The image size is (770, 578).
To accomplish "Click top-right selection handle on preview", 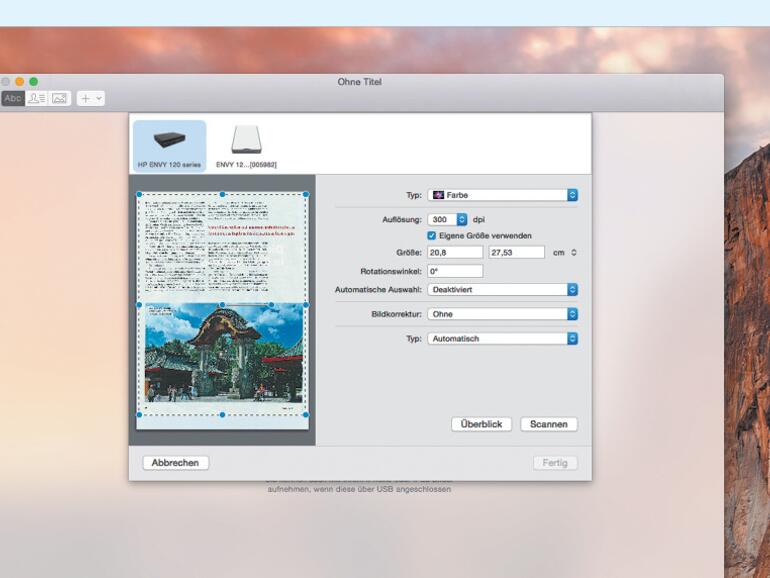I will pos(306,194).
